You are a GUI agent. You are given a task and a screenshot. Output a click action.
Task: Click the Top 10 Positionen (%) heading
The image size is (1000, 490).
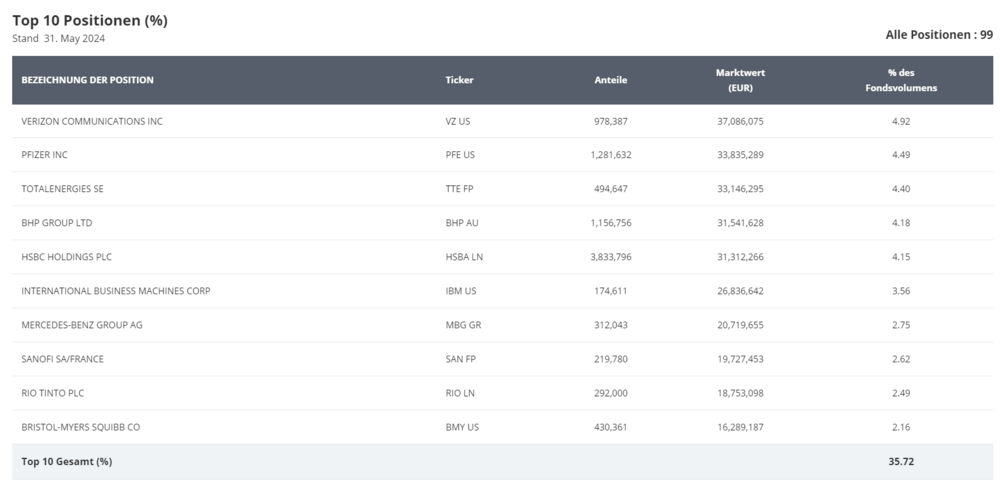pyautogui.click(x=90, y=20)
